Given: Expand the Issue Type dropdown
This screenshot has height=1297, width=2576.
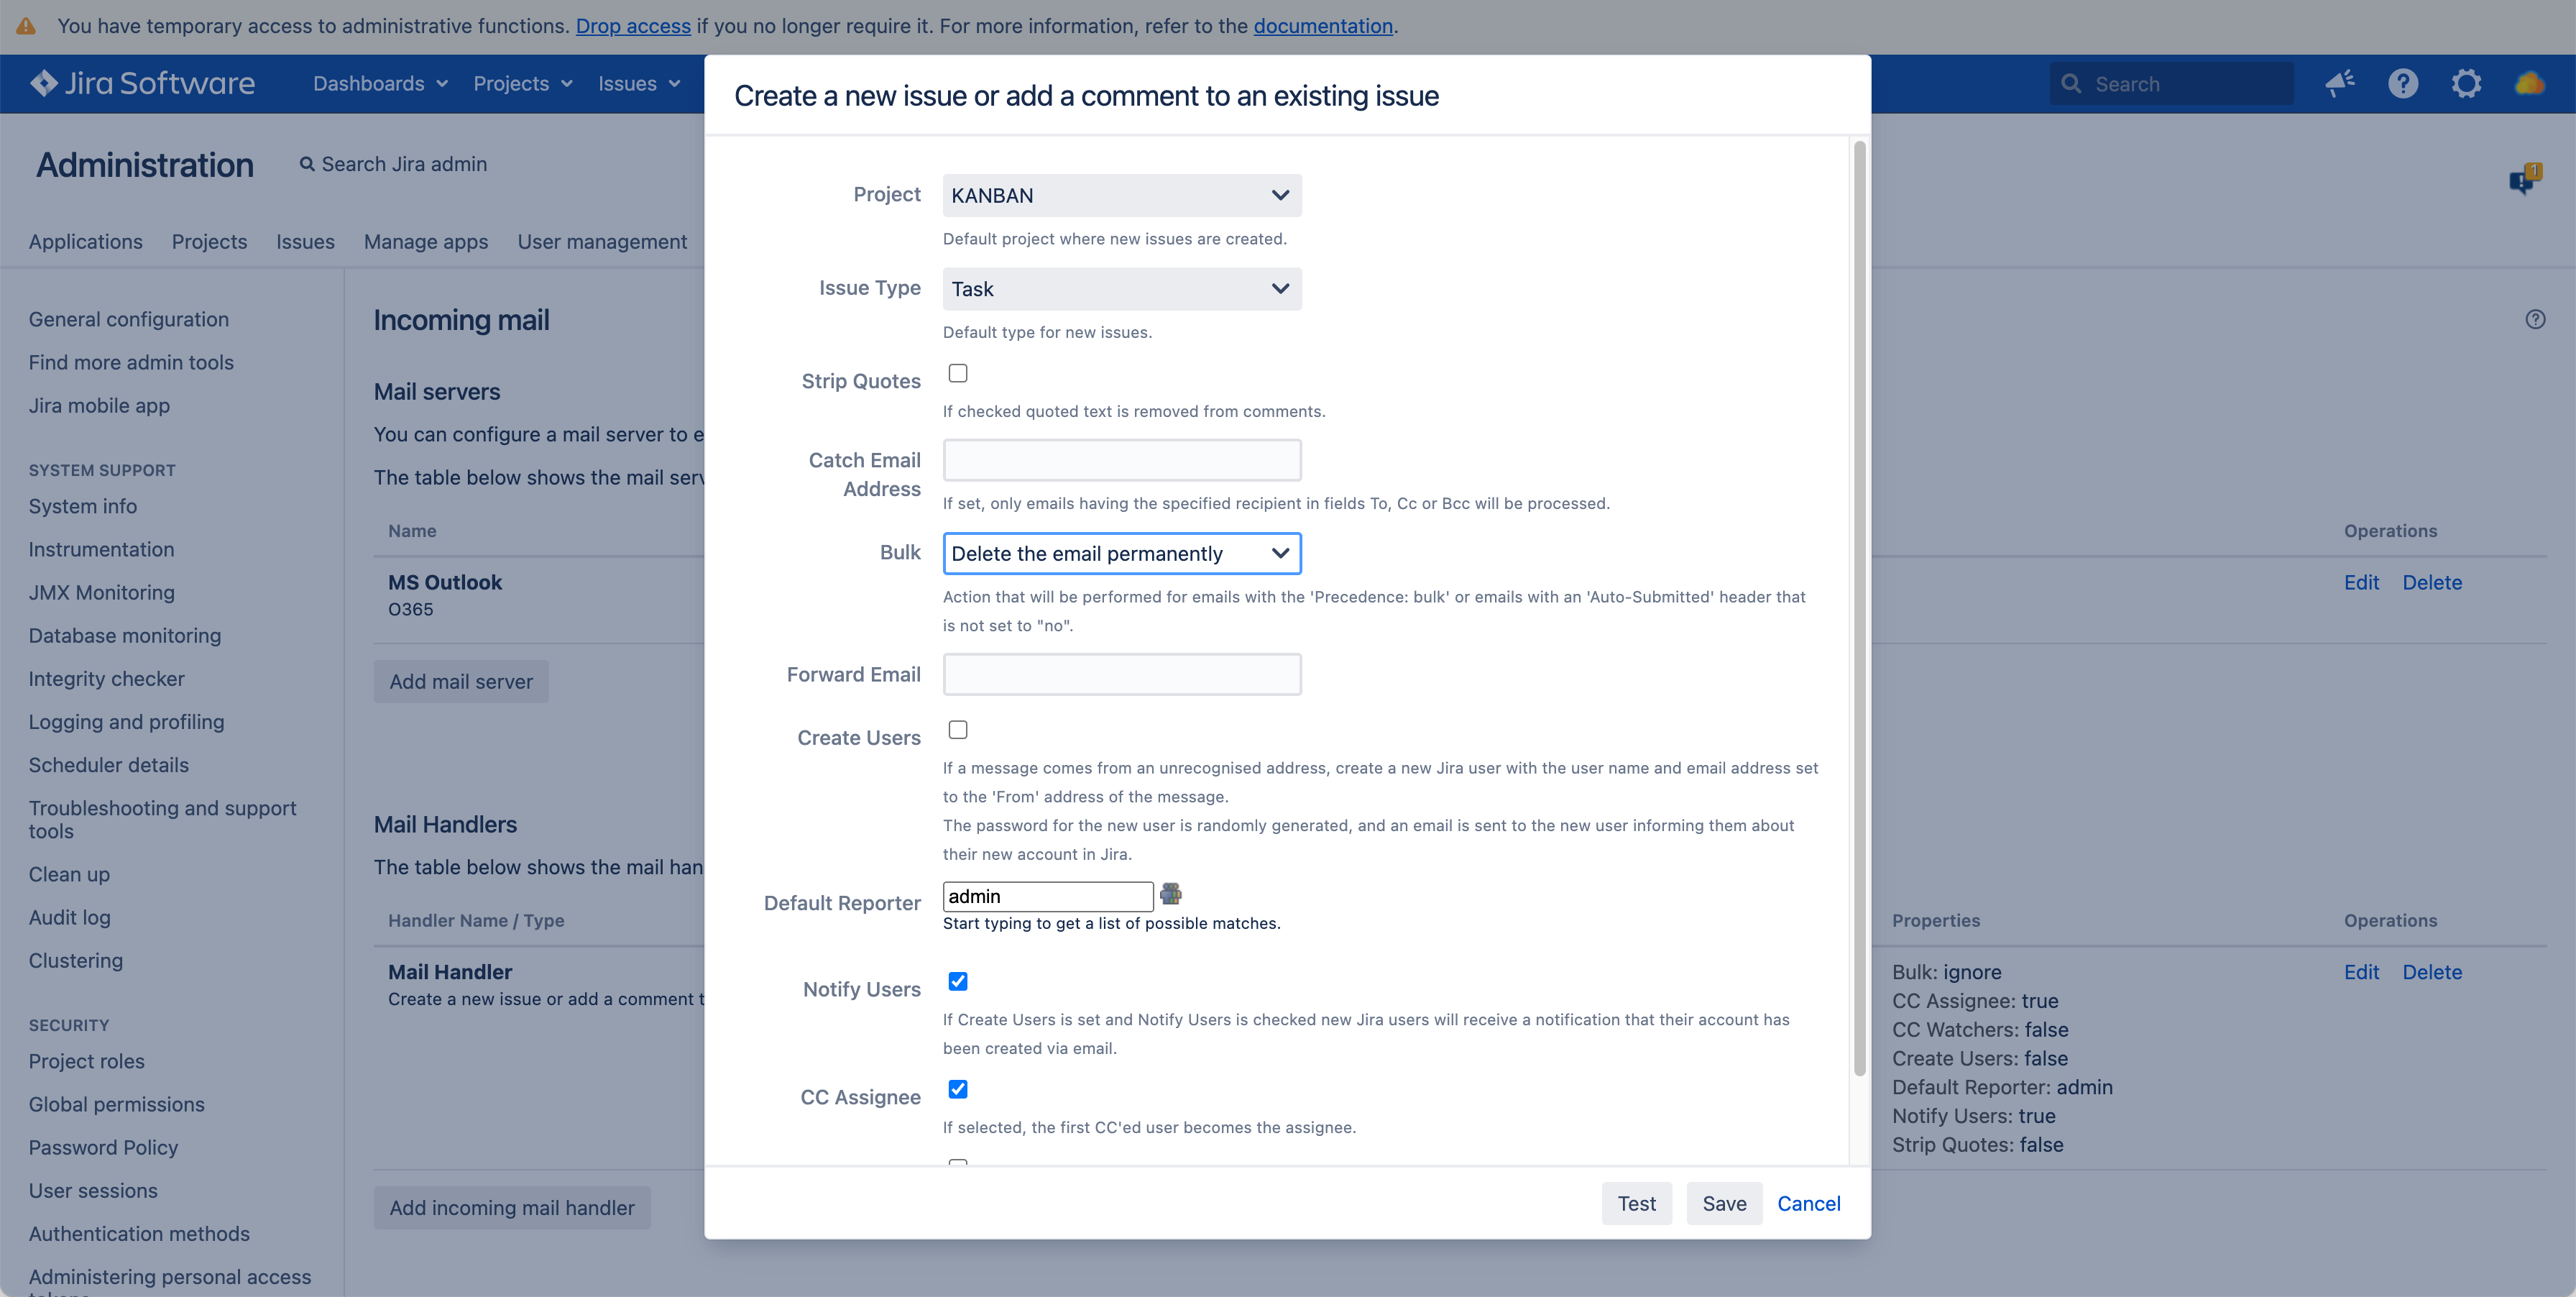Looking at the screenshot, I should tap(1121, 289).
